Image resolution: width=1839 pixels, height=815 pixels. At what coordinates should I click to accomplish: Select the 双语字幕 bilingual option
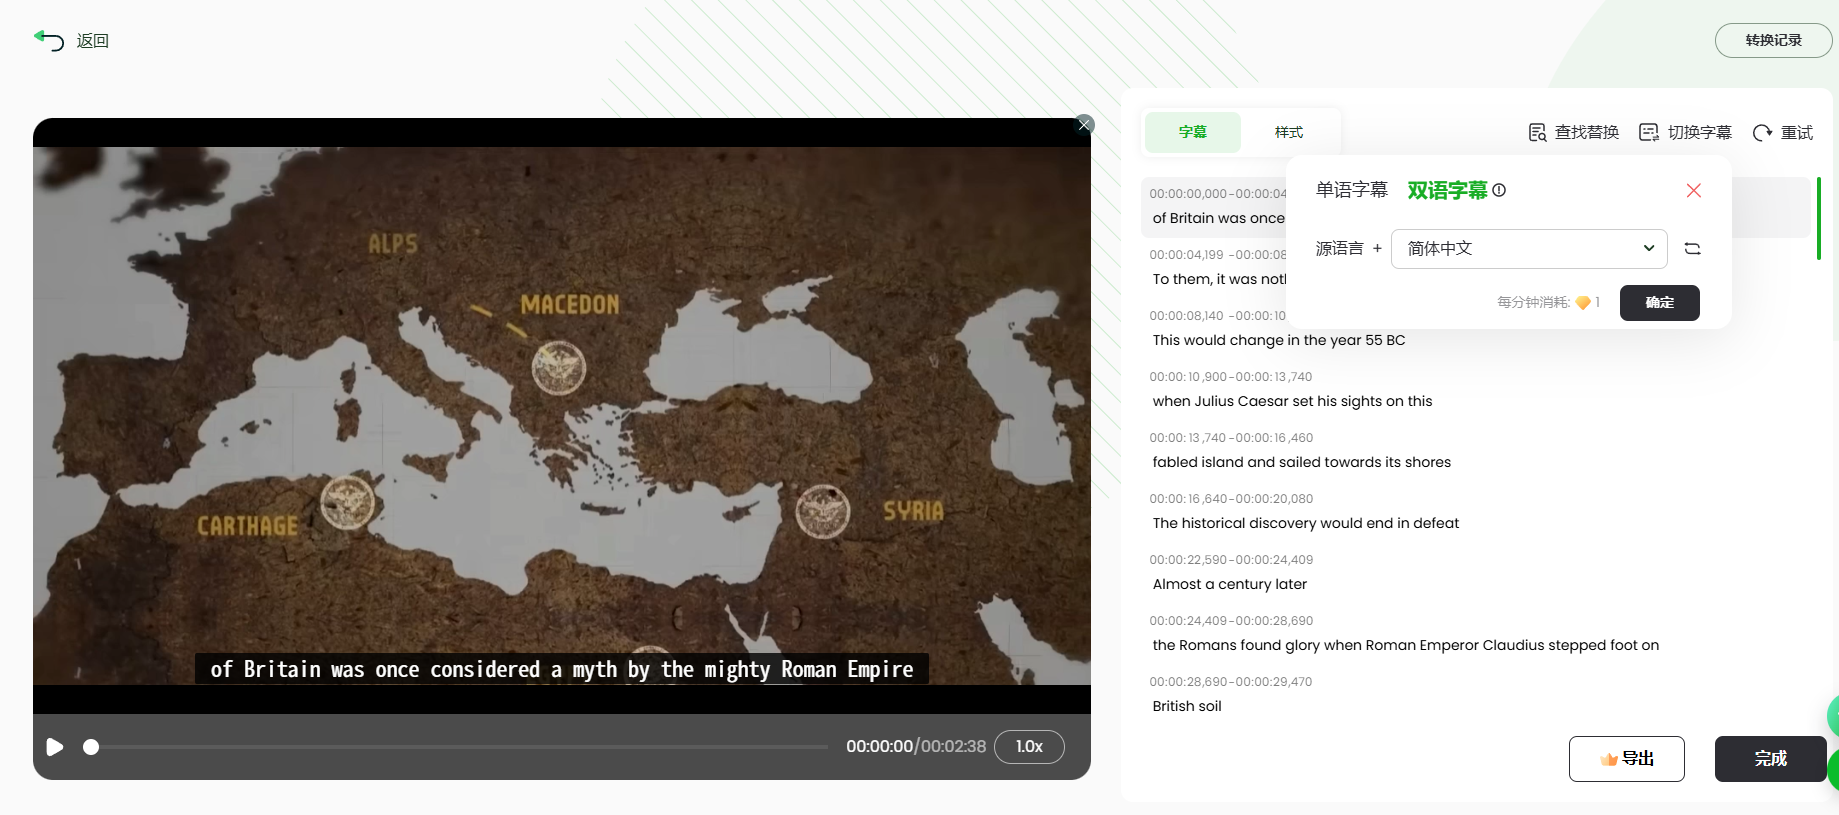pos(1448,190)
